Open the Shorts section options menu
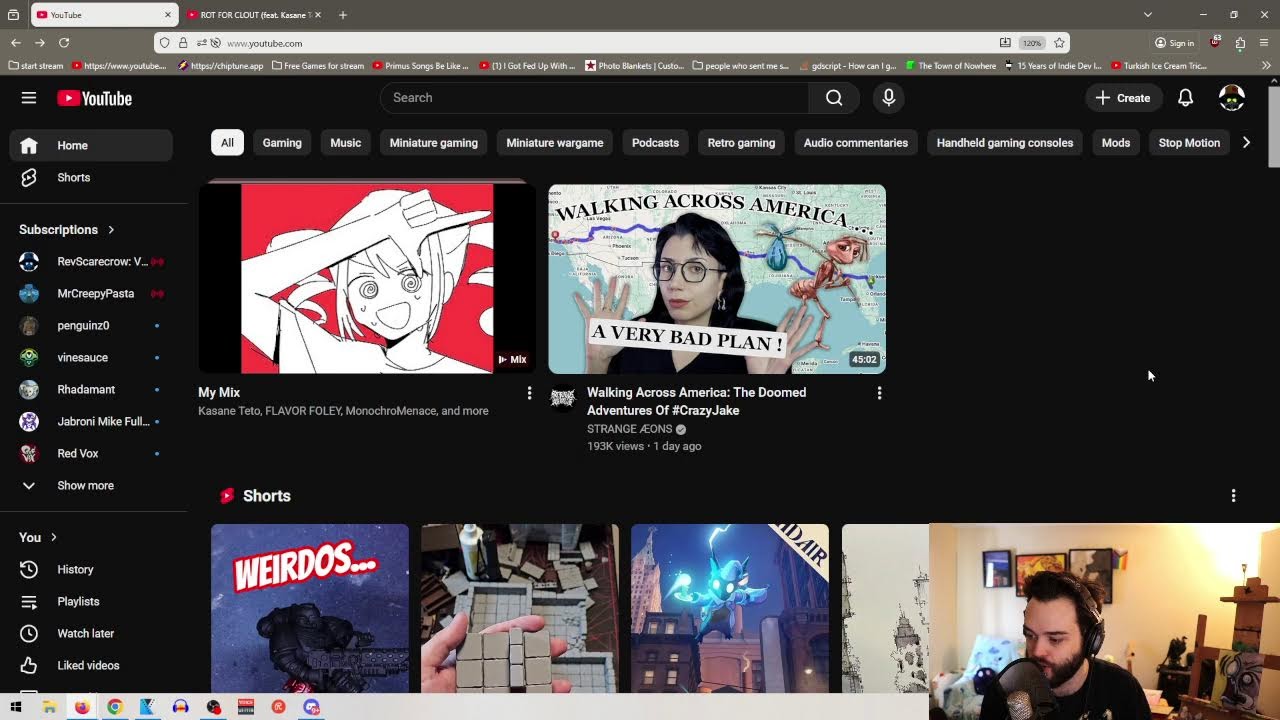 1233,496
